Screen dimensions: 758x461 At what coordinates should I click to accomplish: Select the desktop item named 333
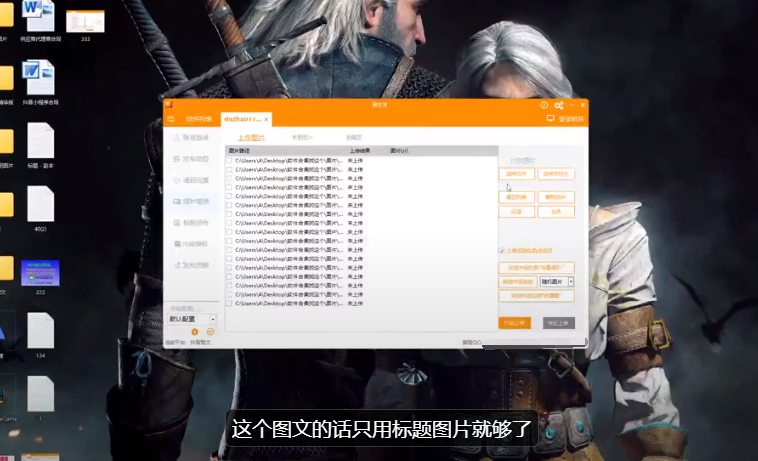click(x=85, y=25)
